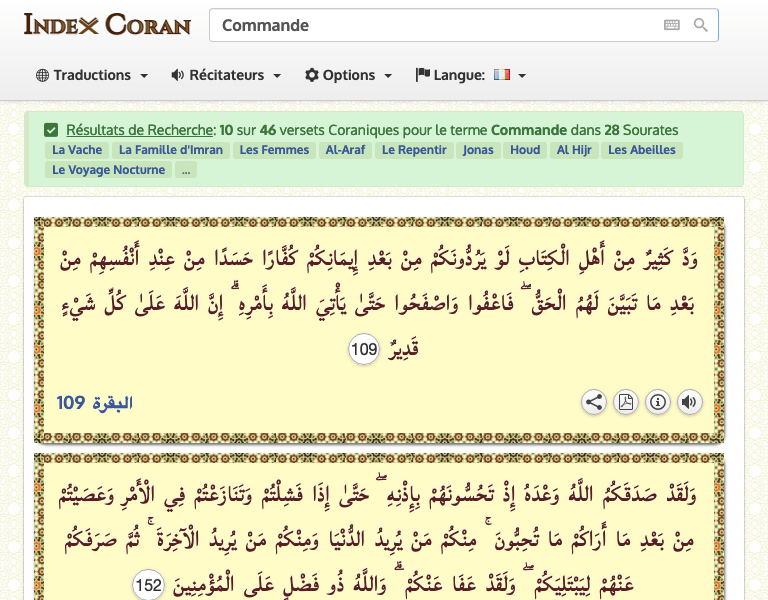This screenshot has height=600, width=768.
Task: Click the search field containing Commande
Action: pos(435,25)
